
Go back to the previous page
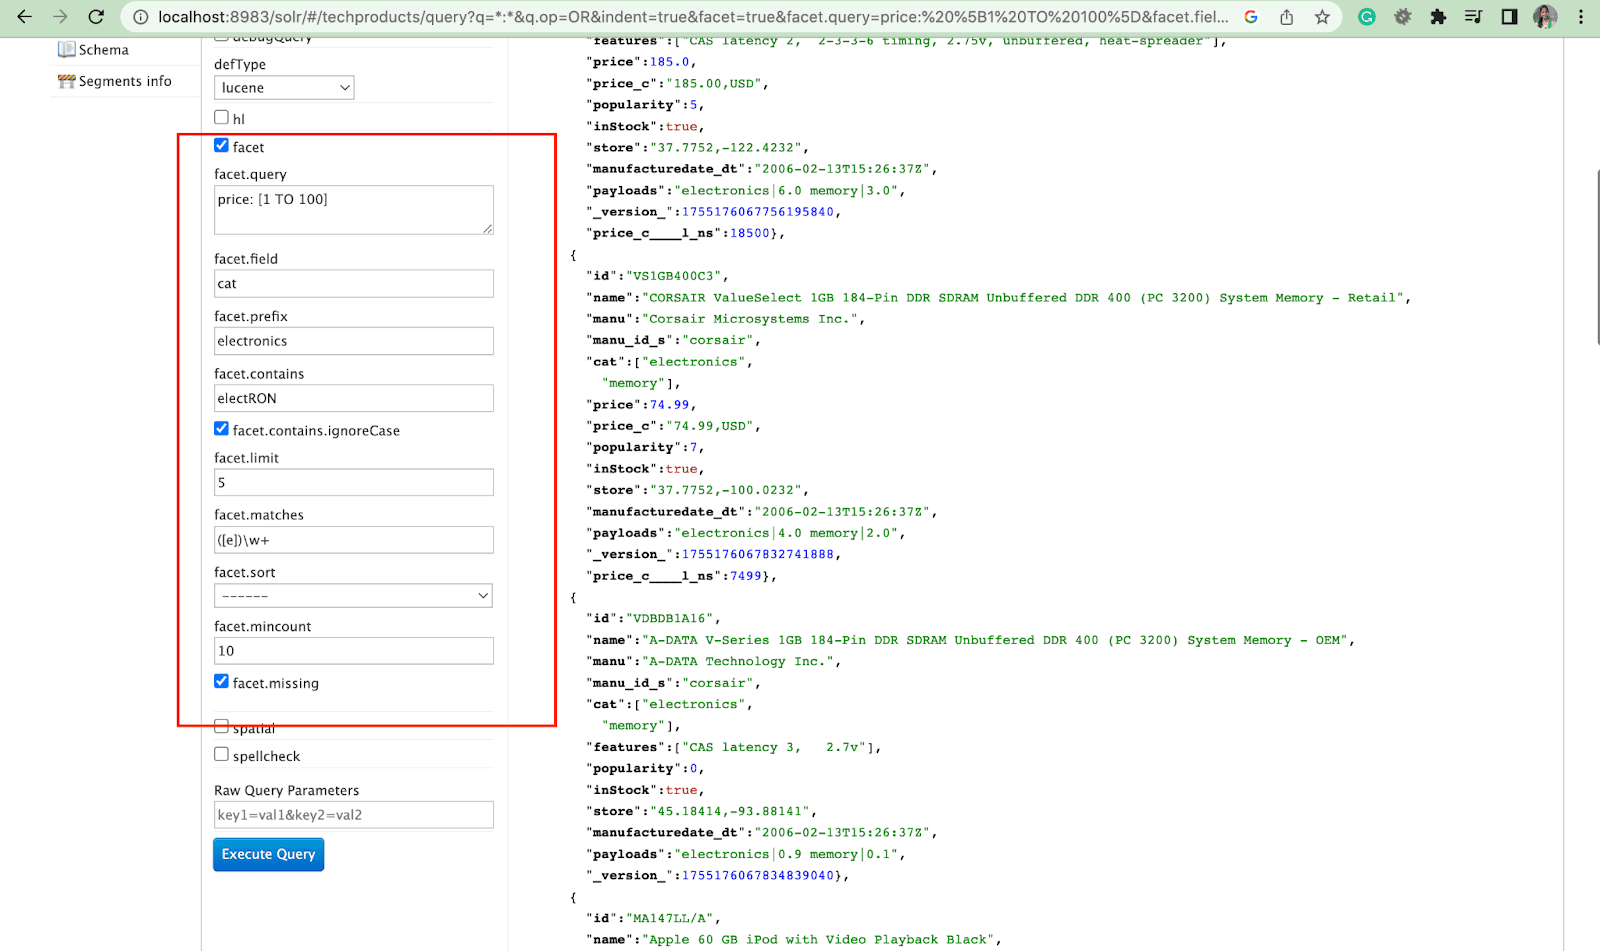(24, 17)
